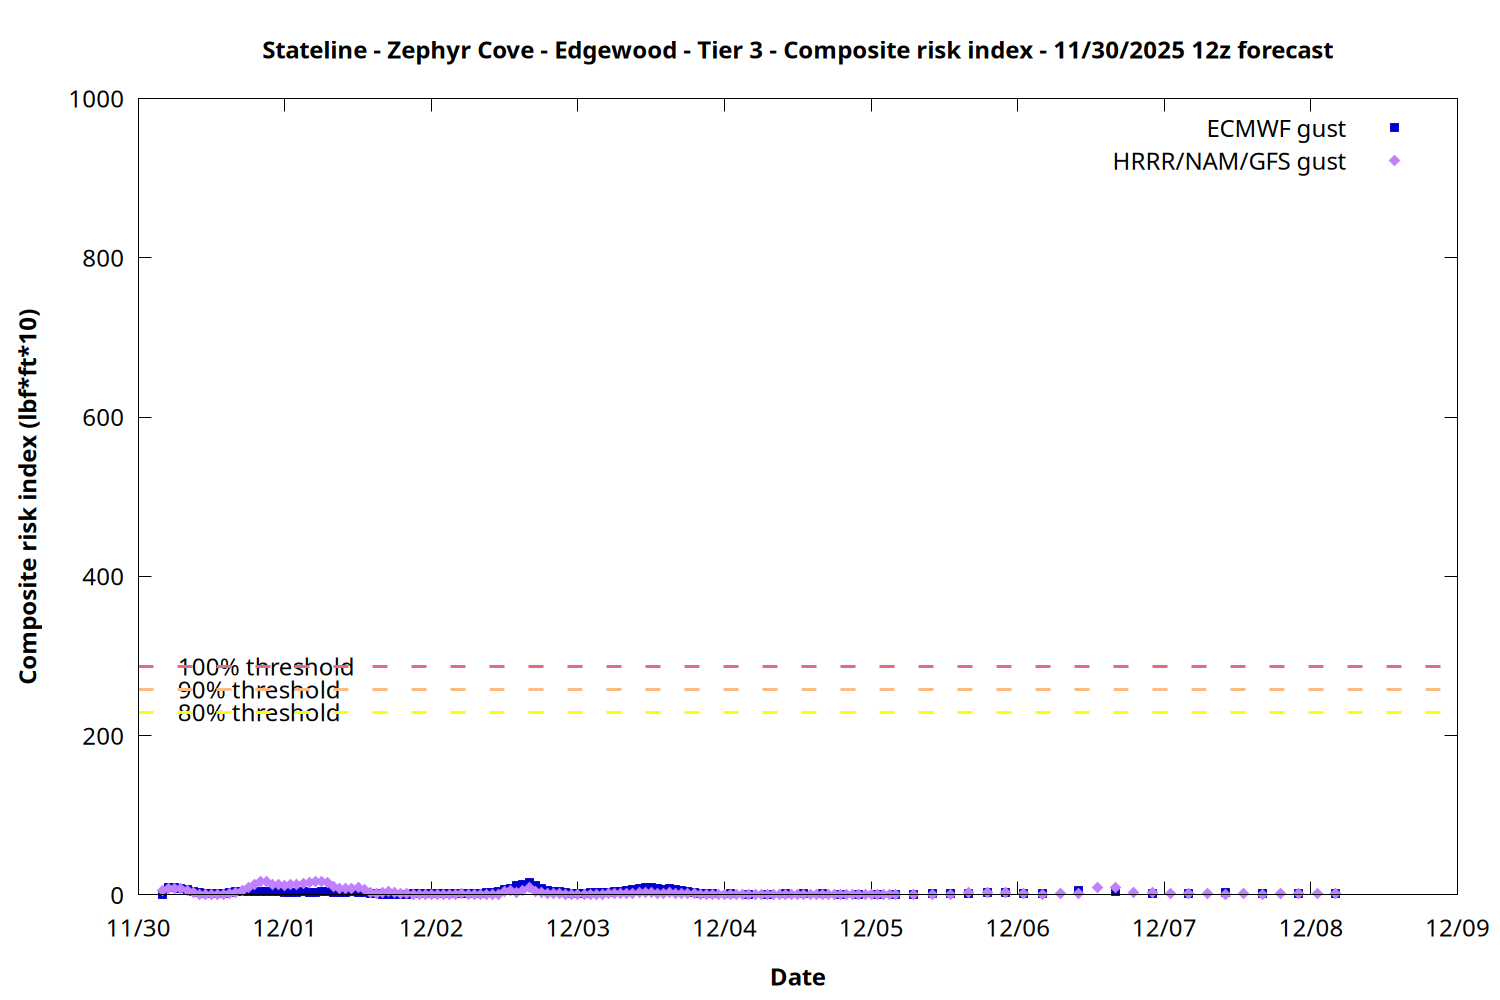Screen dimensions: 1500x1000
Task: Click the chart title text
Action: [x=797, y=50]
